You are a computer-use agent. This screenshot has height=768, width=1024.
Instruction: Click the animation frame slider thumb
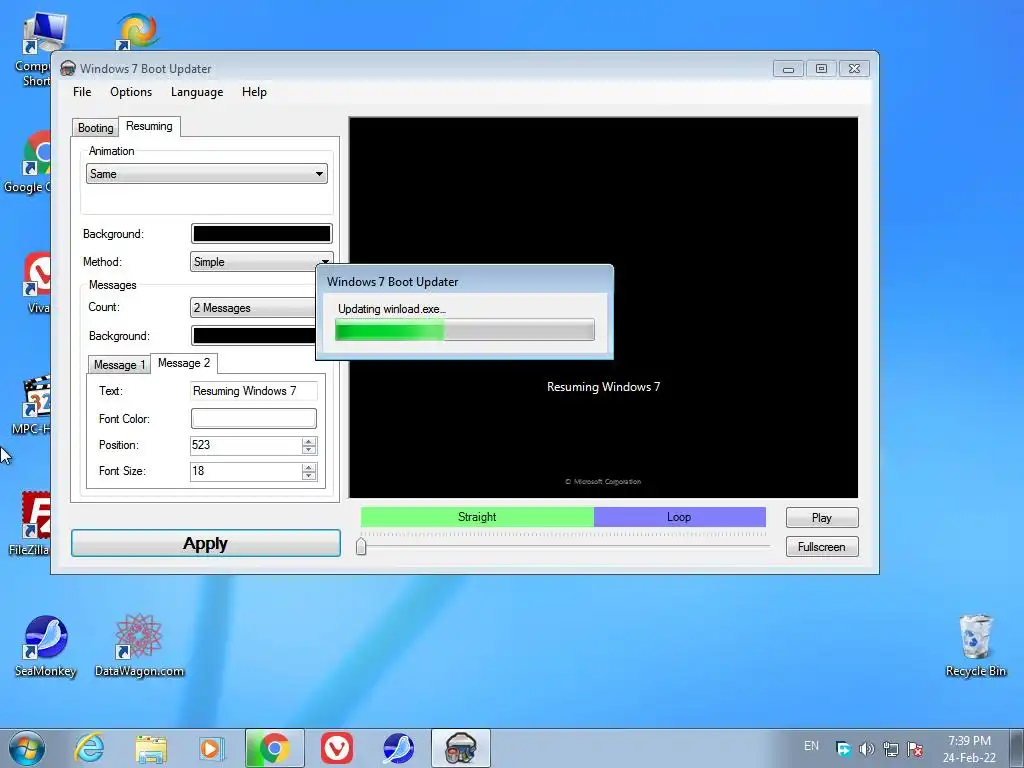361,546
